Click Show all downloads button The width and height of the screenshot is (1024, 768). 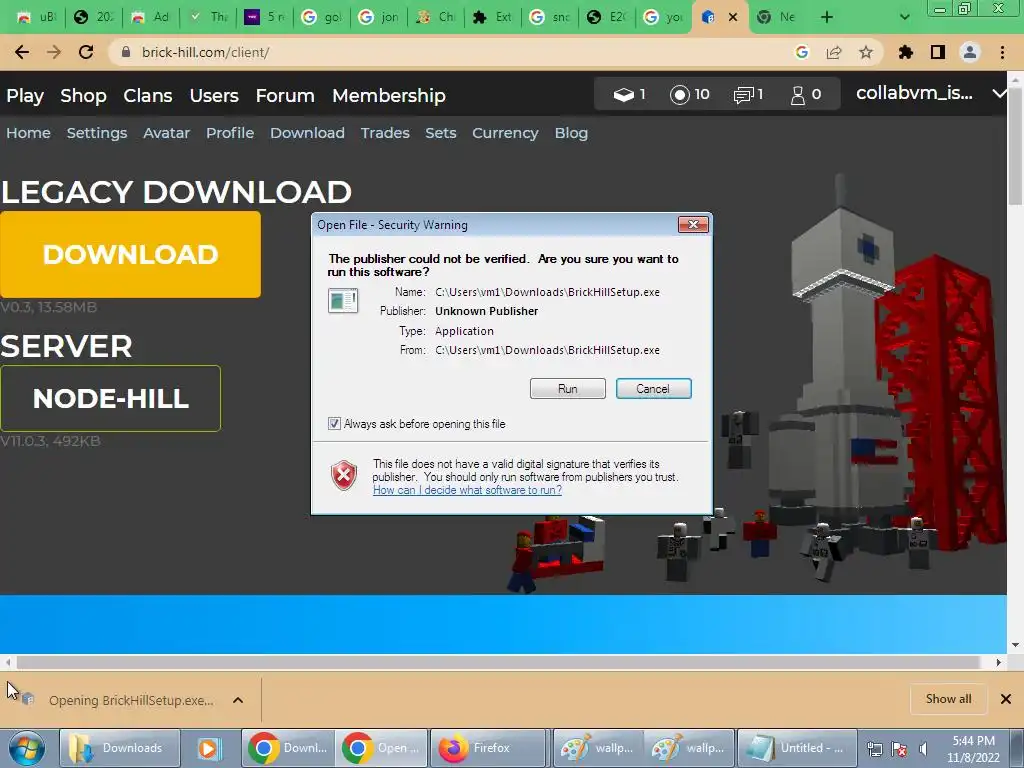[948, 699]
